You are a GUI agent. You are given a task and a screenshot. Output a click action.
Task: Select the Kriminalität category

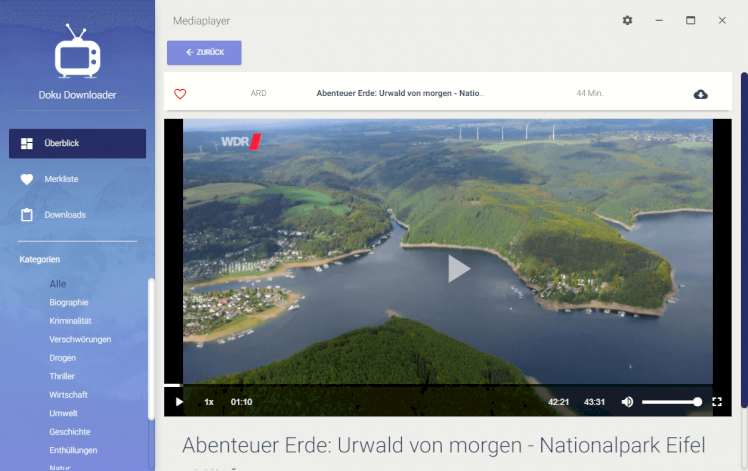pyautogui.click(x=70, y=321)
